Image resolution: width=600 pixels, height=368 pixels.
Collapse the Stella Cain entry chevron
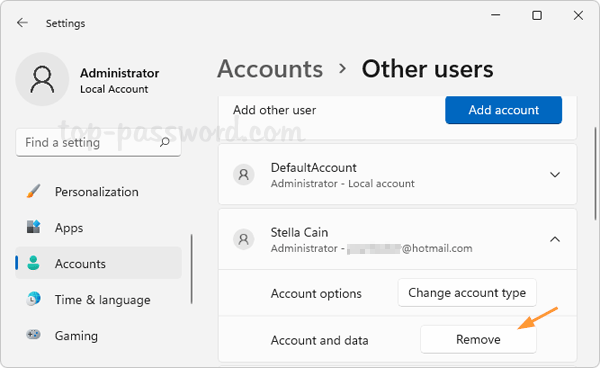pyautogui.click(x=555, y=239)
